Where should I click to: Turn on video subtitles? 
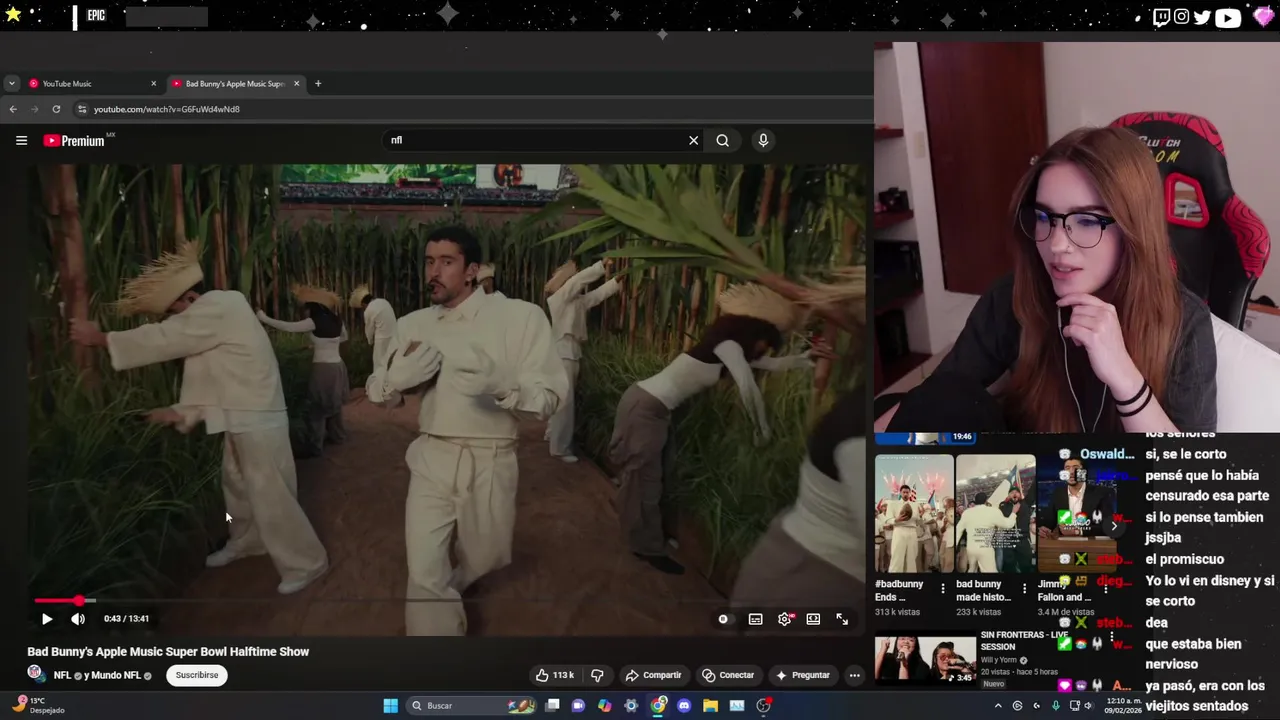click(x=755, y=619)
